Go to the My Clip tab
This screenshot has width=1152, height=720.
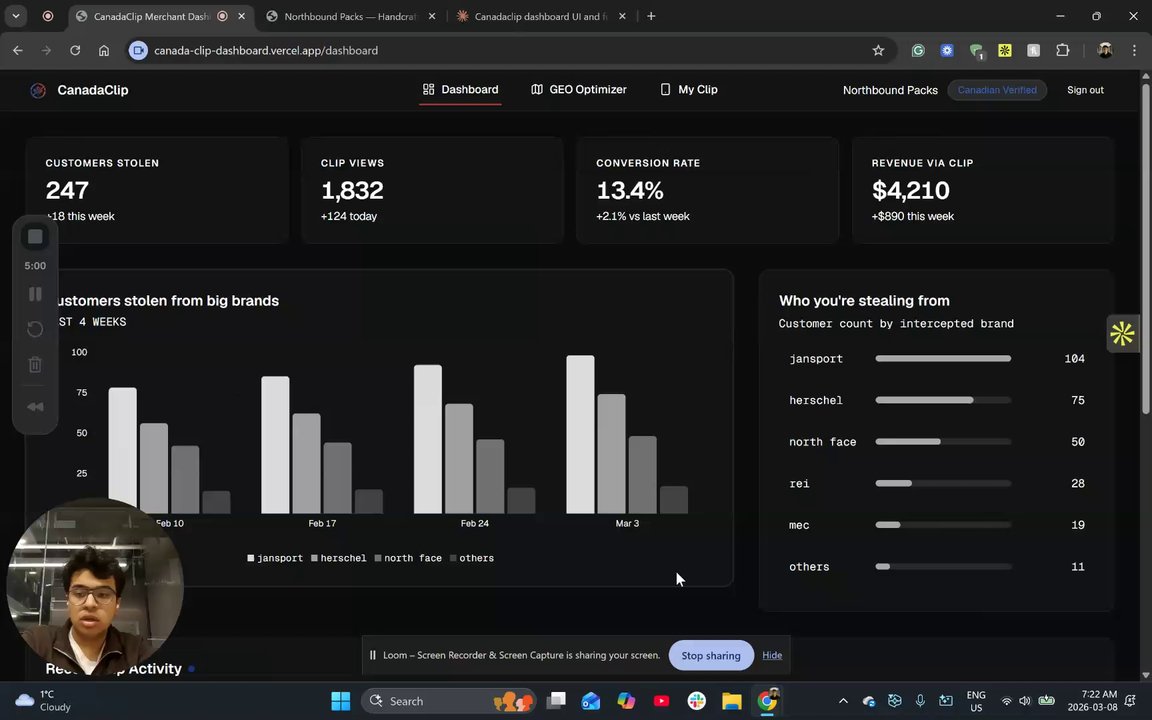pos(688,90)
